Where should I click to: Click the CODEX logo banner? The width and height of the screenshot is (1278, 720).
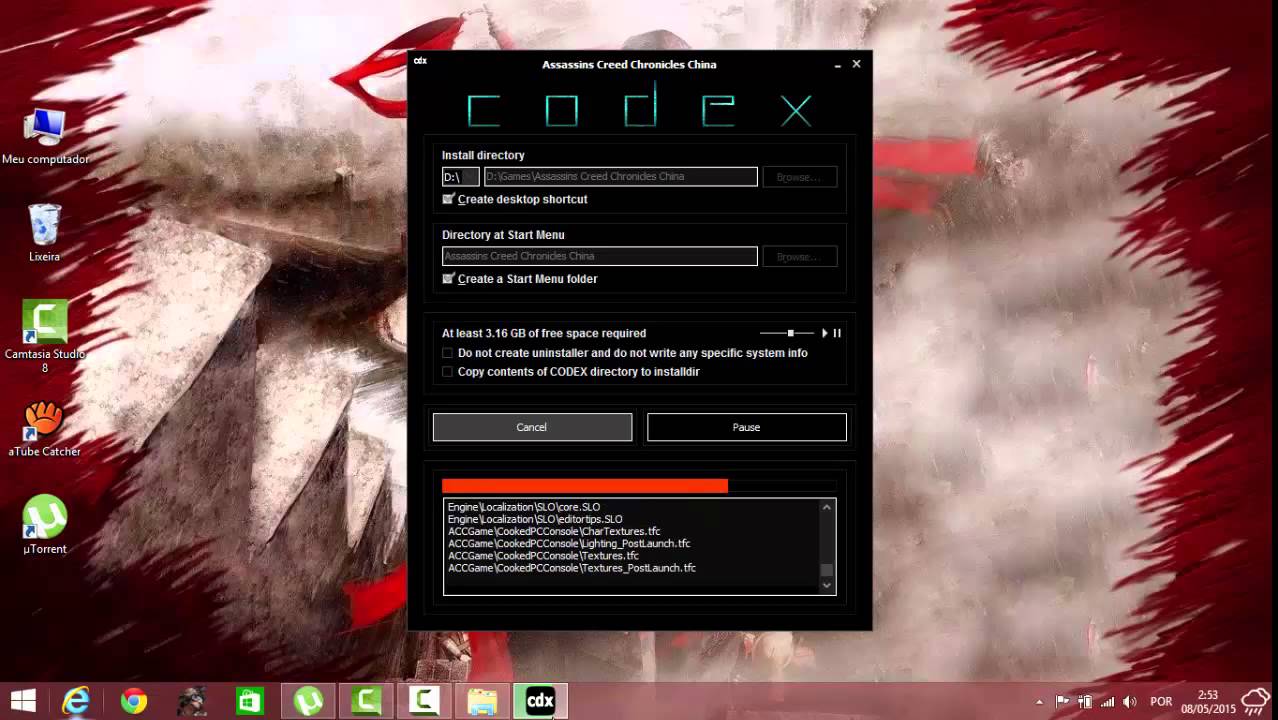pos(640,108)
